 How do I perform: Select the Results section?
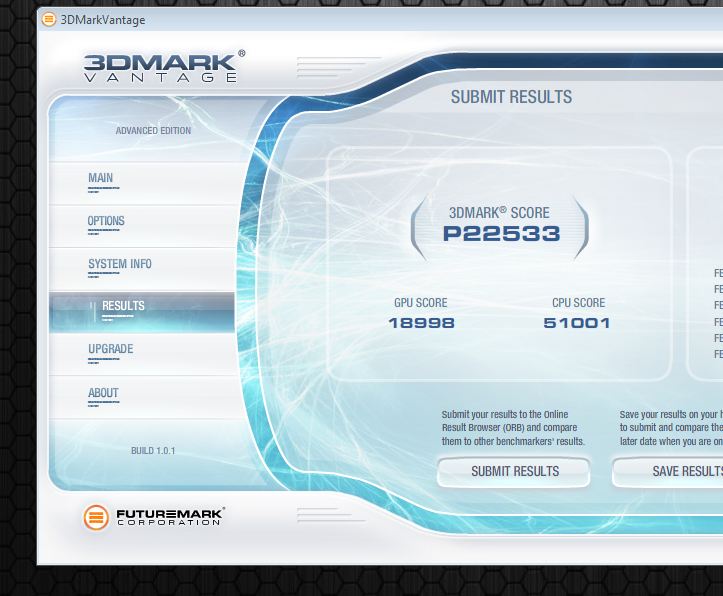pyautogui.click(x=141, y=312)
